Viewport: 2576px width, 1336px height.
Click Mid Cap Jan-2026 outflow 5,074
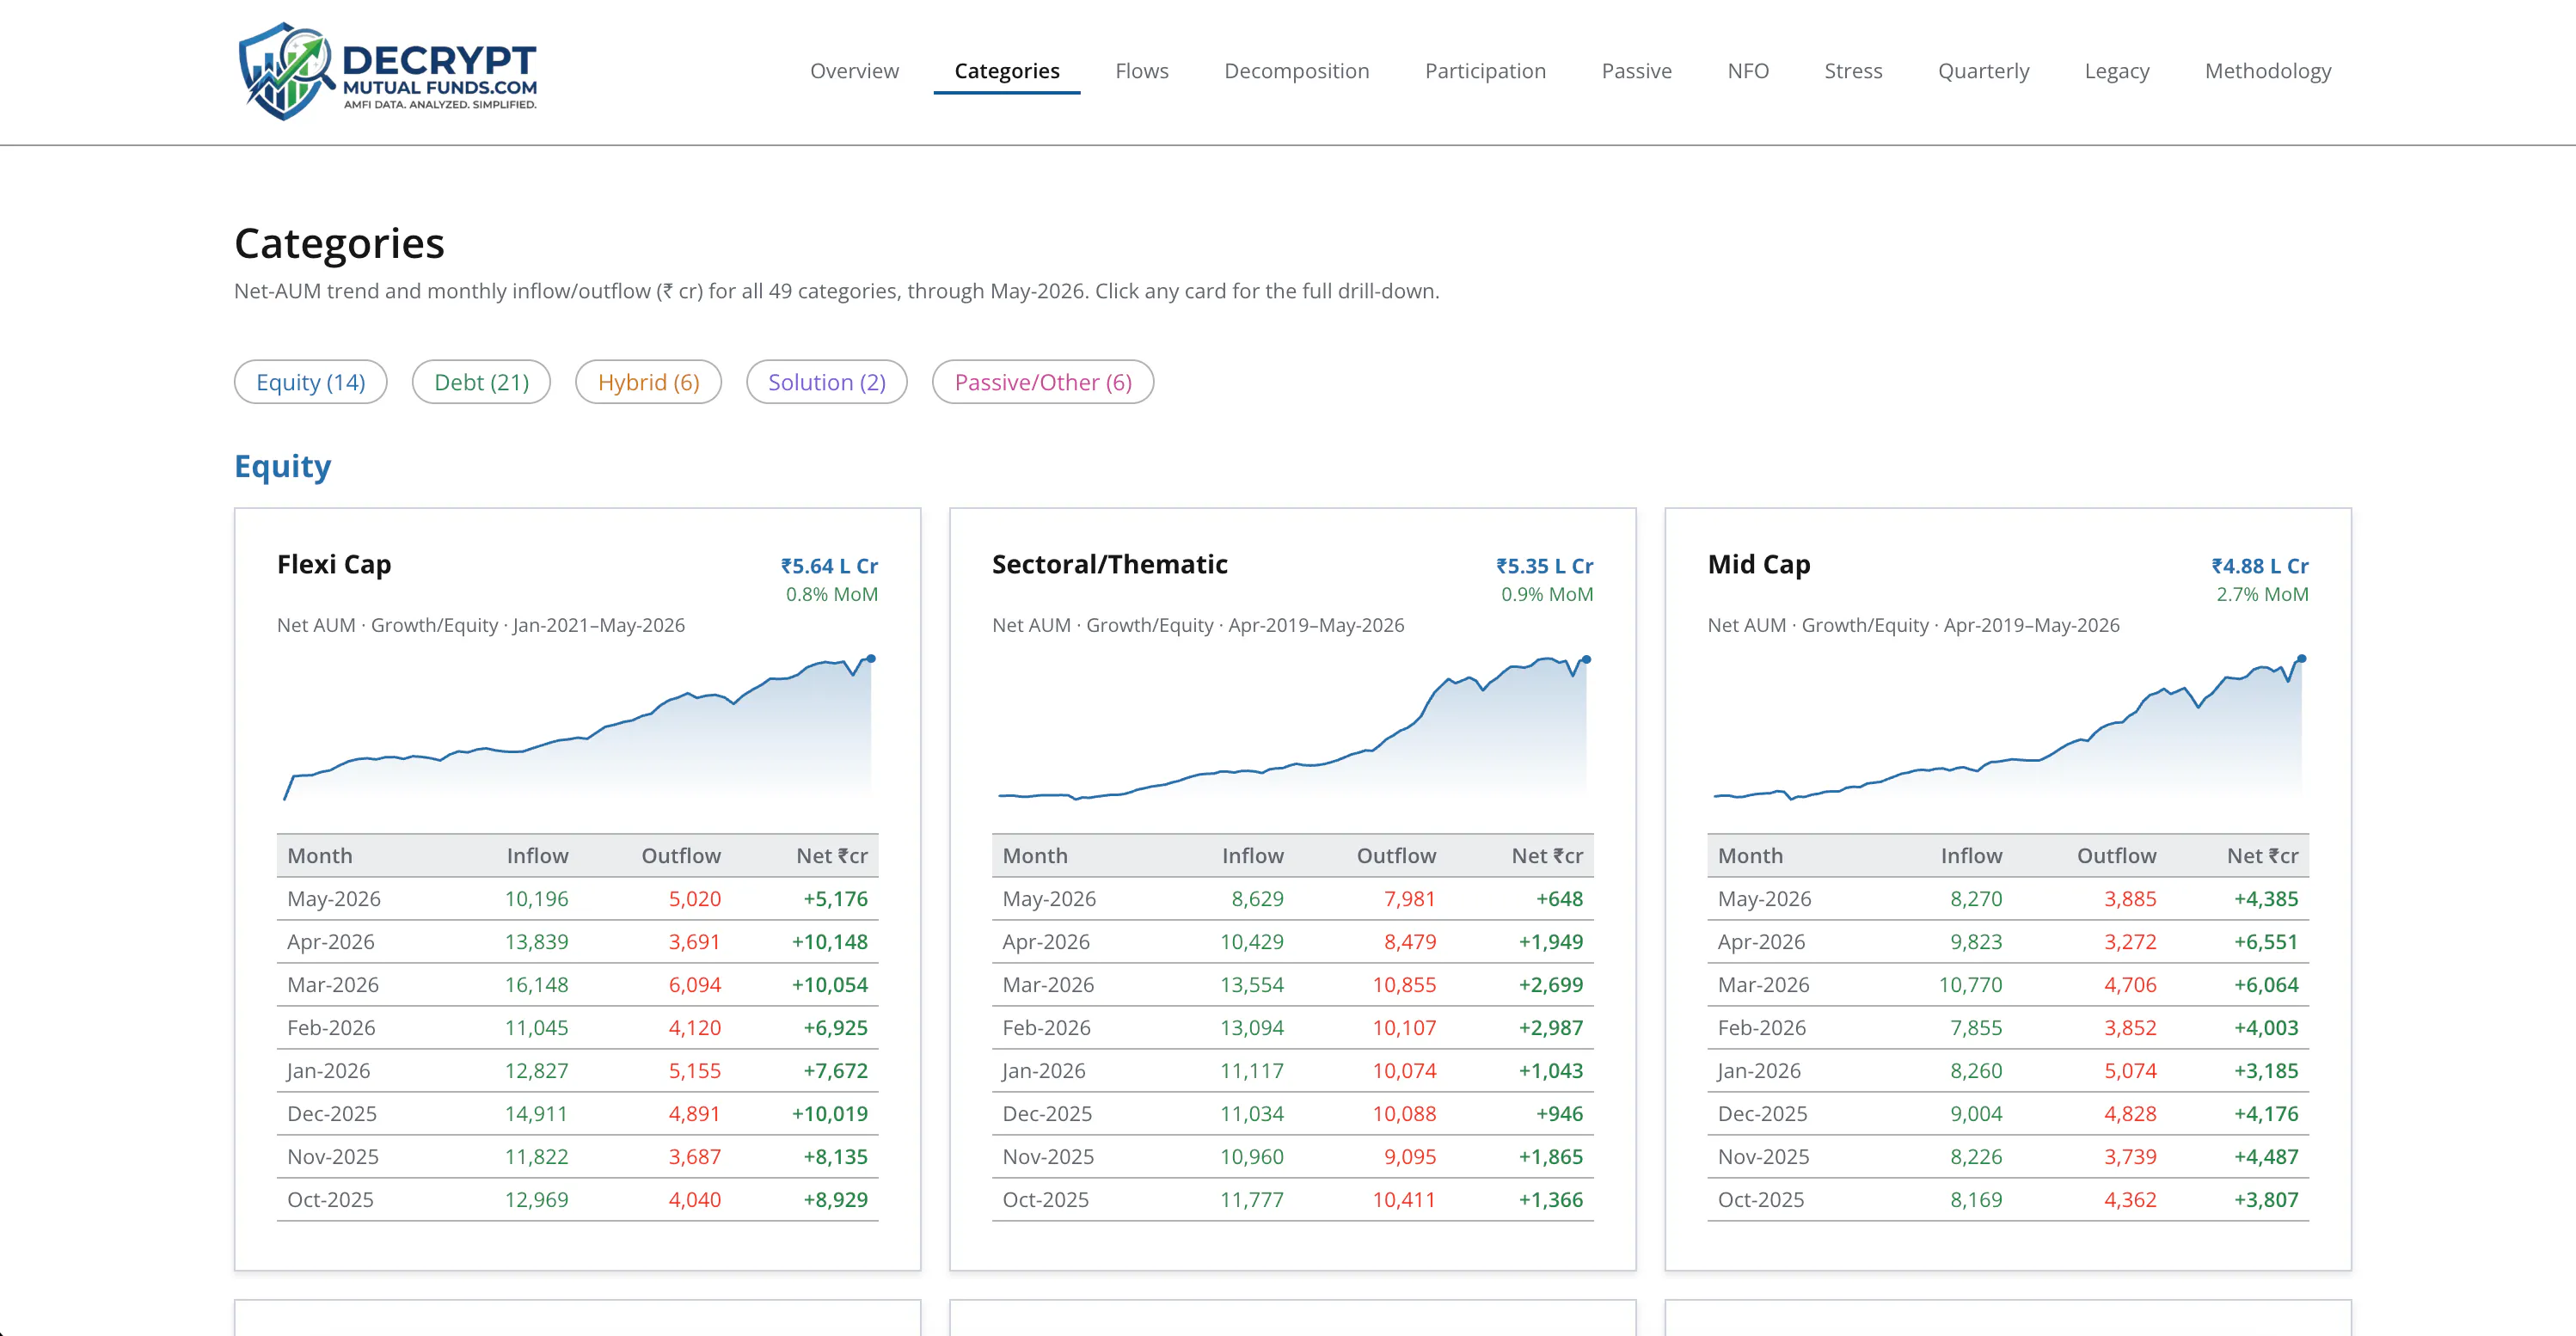(x=2130, y=1071)
